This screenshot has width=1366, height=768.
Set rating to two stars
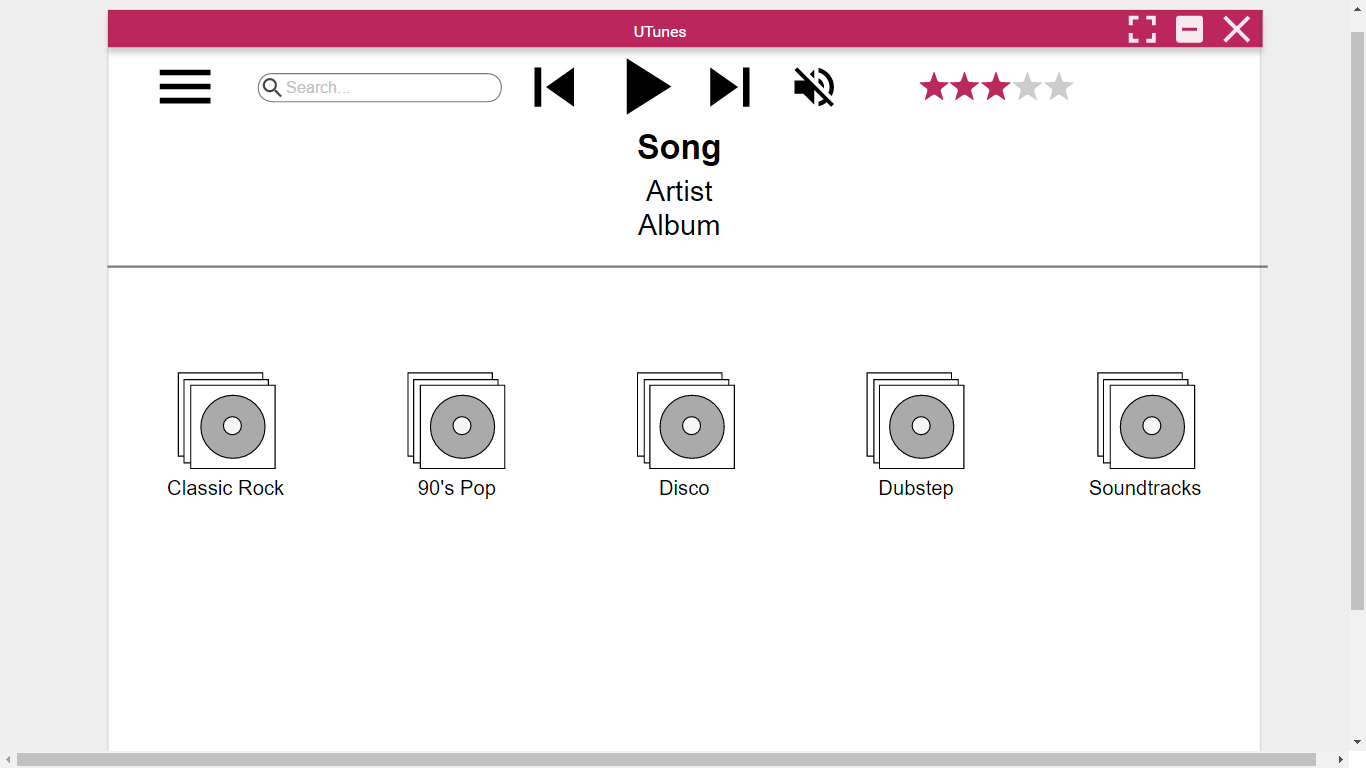coord(965,87)
